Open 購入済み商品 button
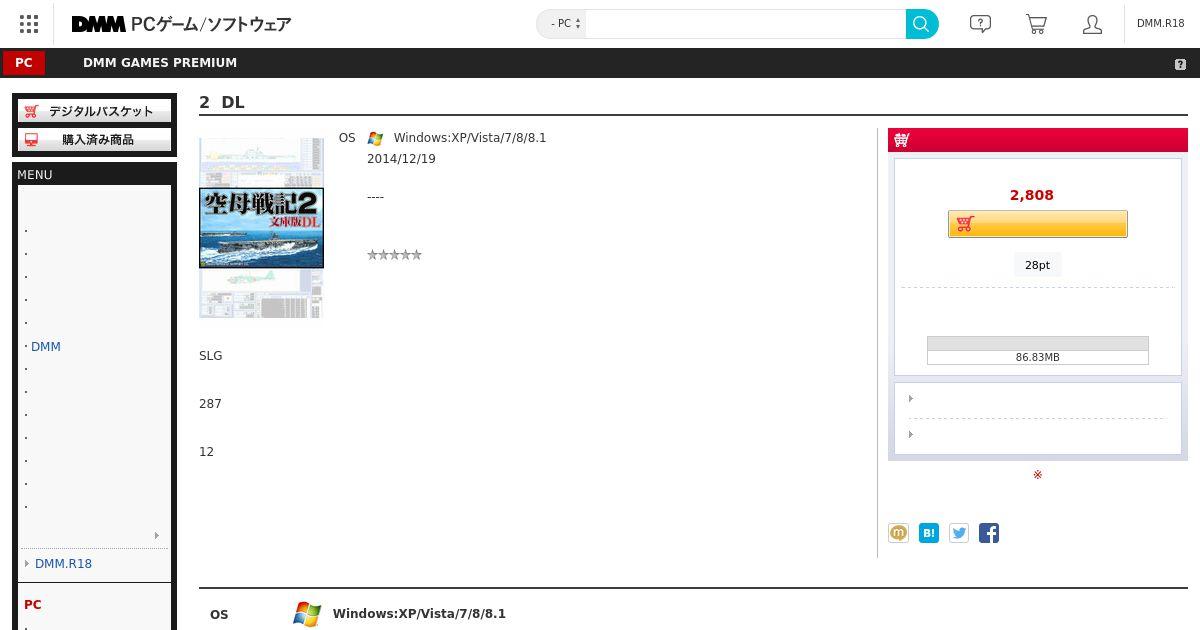This screenshot has height=630, width=1200. [x=94, y=140]
